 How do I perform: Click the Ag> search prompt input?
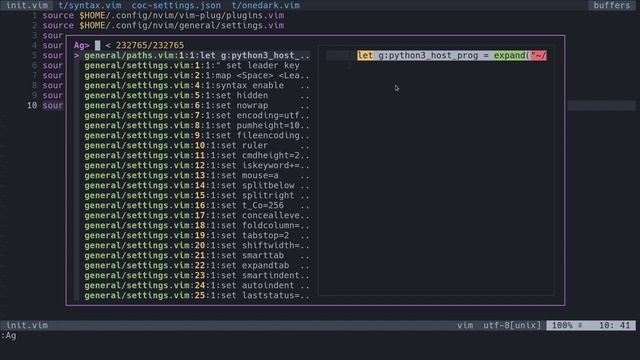pos(97,45)
